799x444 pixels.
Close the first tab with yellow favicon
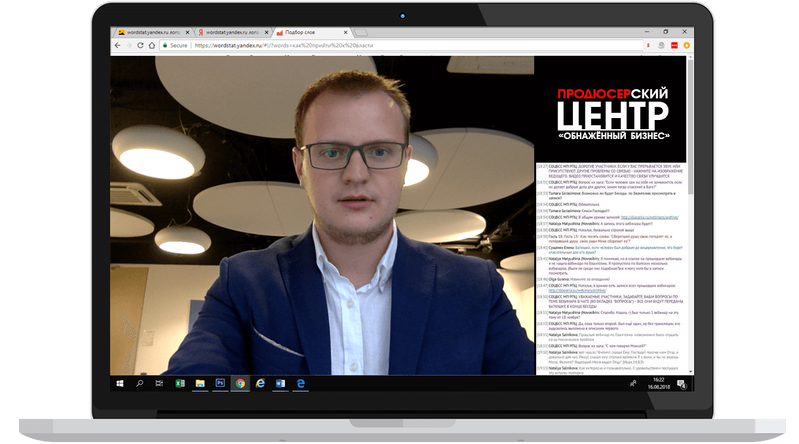click(188, 32)
